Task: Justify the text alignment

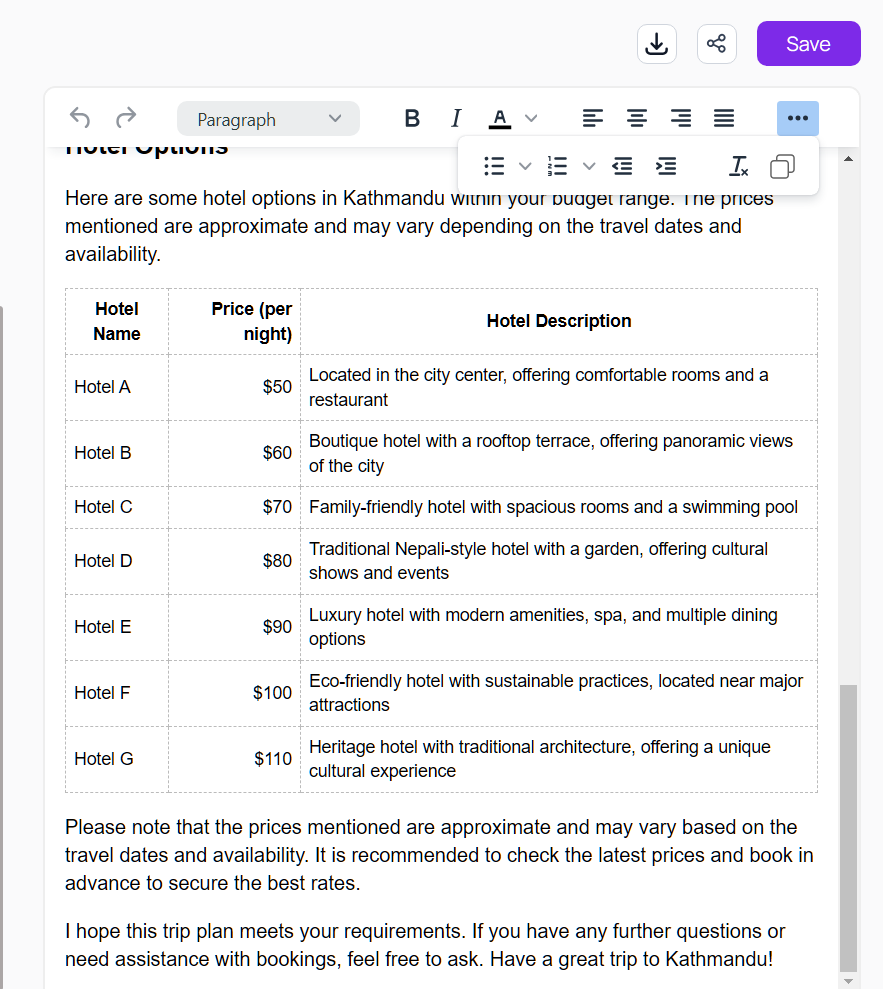Action: pyautogui.click(x=724, y=118)
